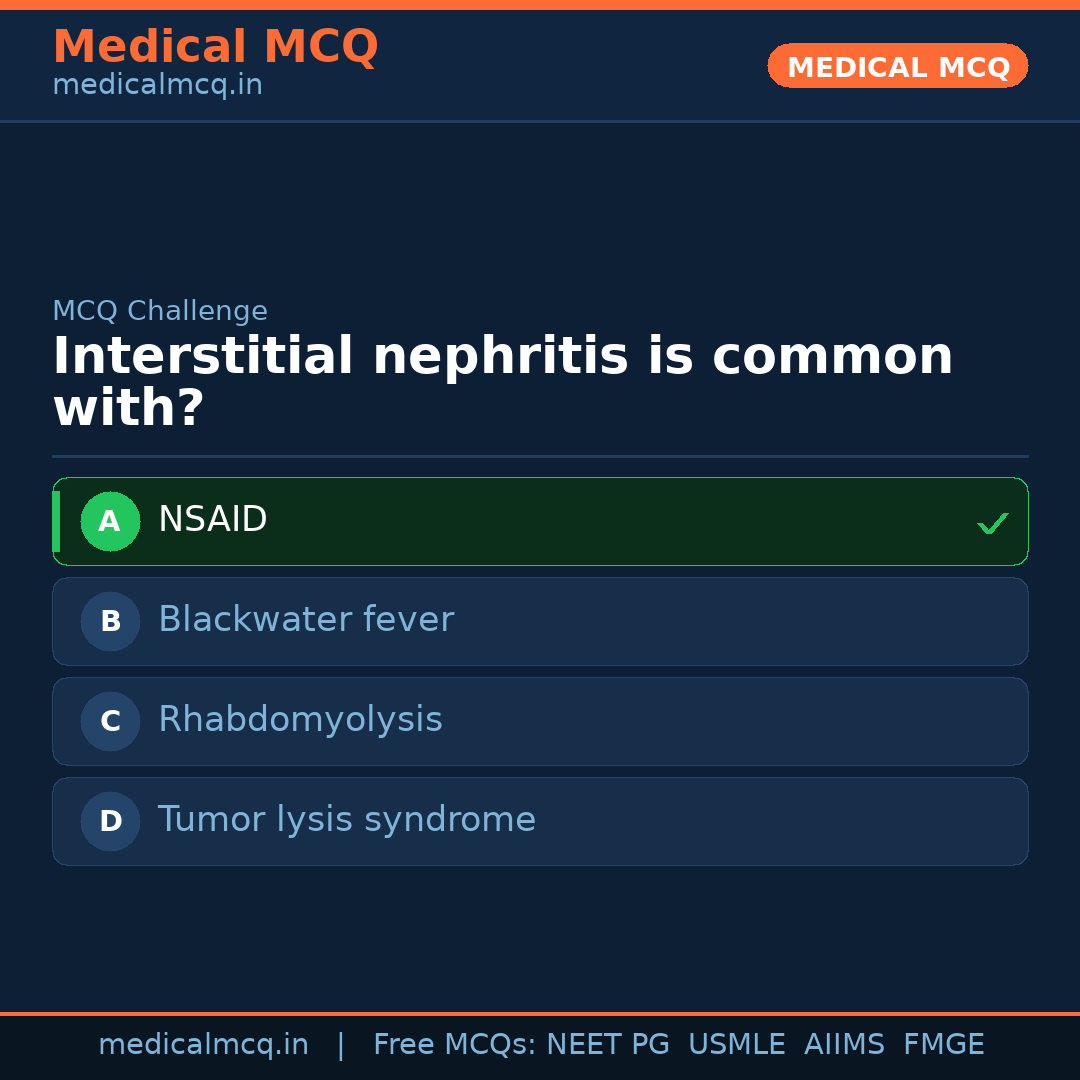The height and width of the screenshot is (1080, 1080).
Task: Click the green A option circle
Action: tap(110, 521)
